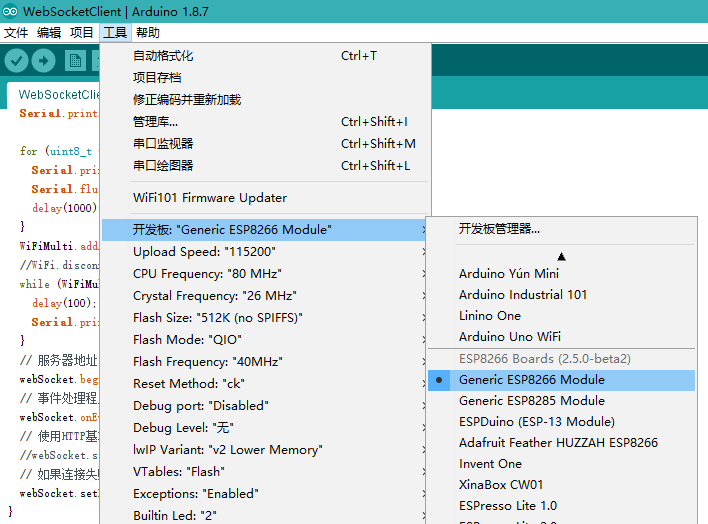Image resolution: width=708 pixels, height=524 pixels.
Task: Select Invent One board
Action: 561,464
